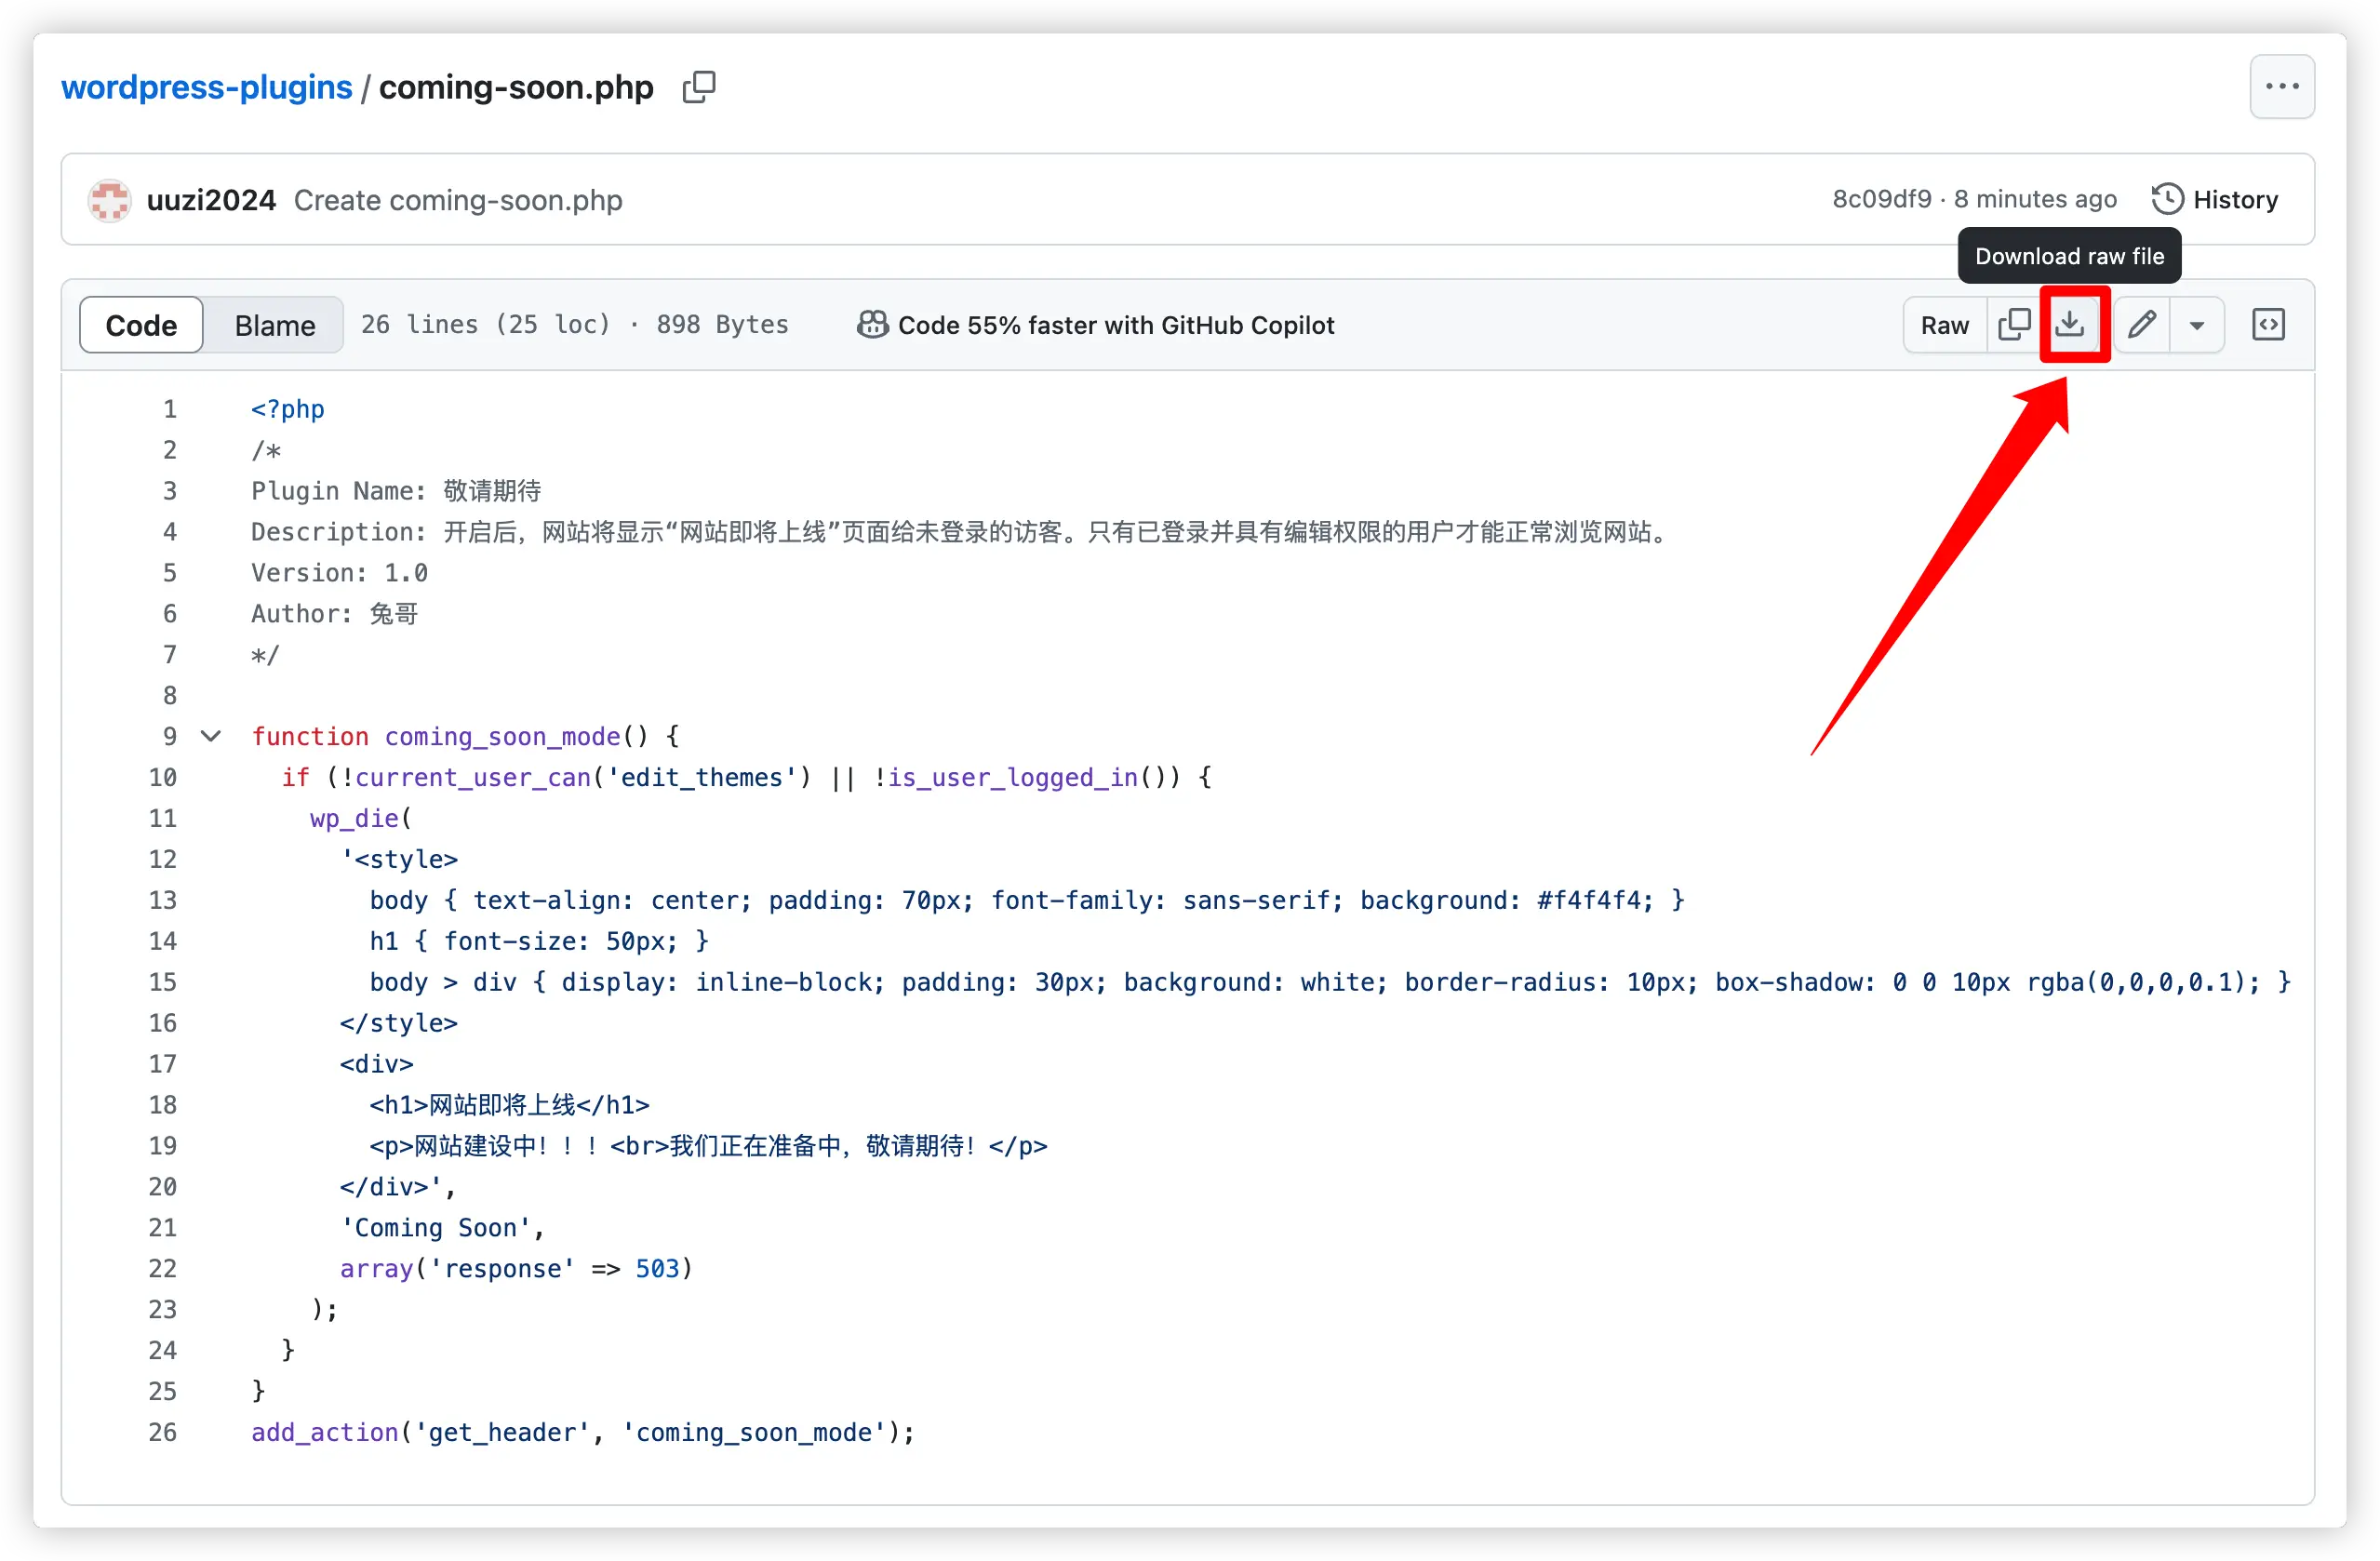Click uuzi2024 avatar image
The width and height of the screenshot is (2380, 1561).
coord(109,200)
